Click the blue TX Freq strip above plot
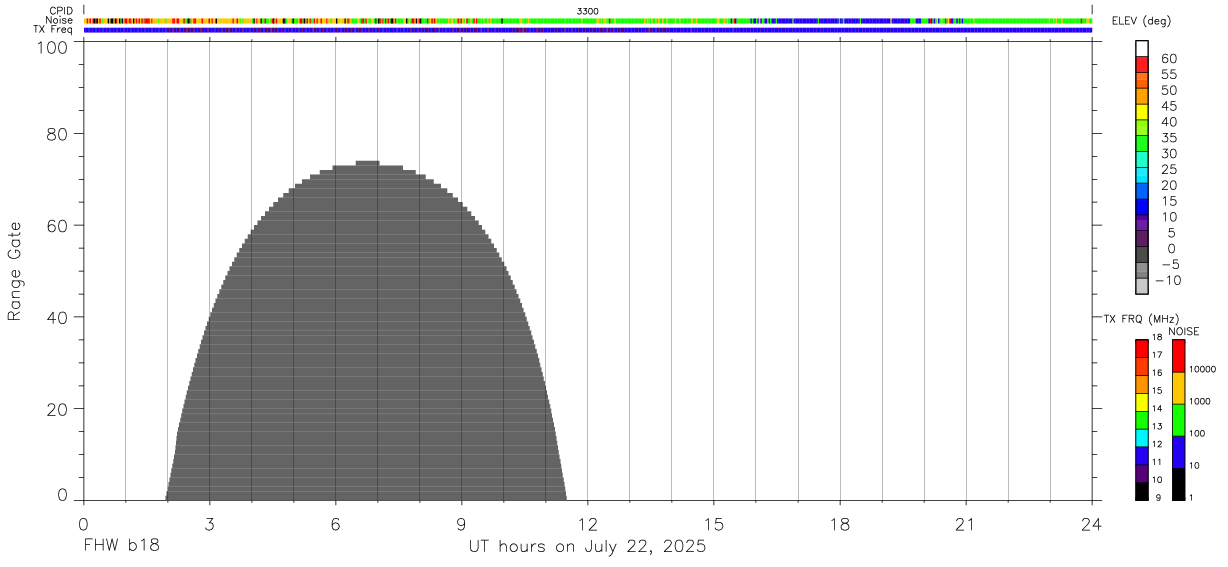 coord(588,30)
